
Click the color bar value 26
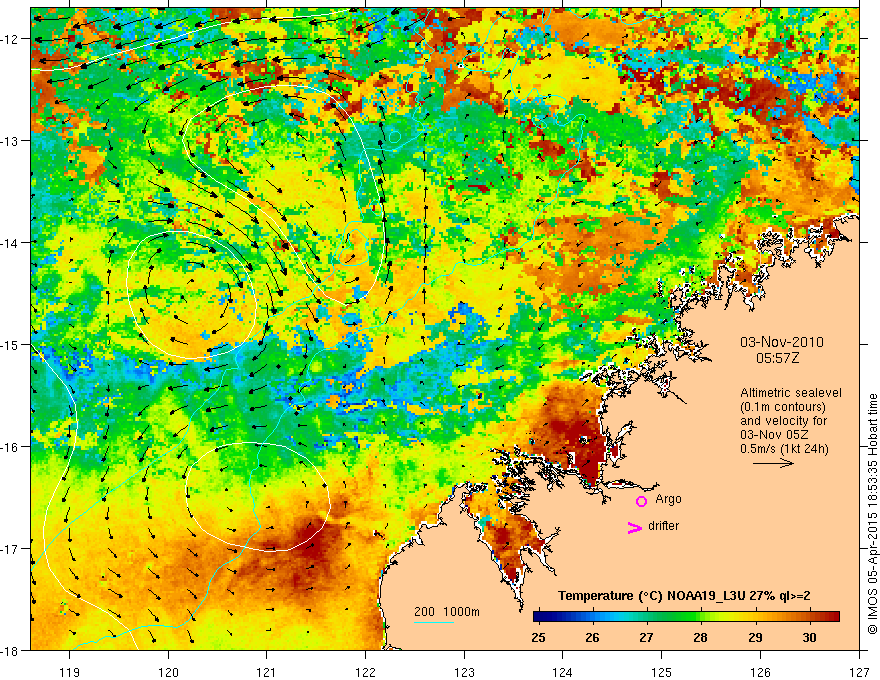[592, 638]
